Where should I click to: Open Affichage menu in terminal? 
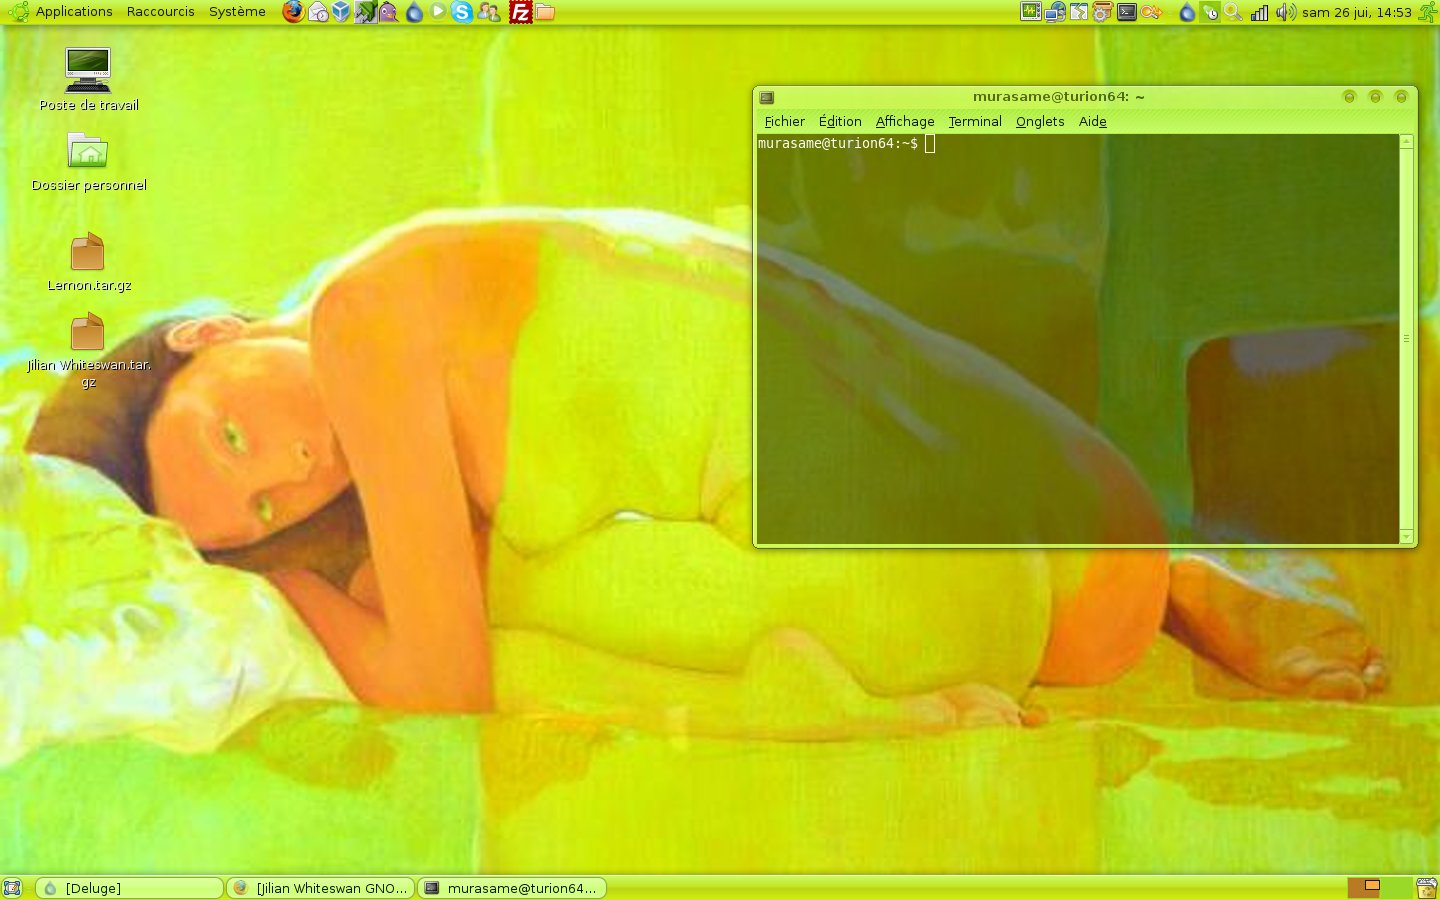[905, 121]
